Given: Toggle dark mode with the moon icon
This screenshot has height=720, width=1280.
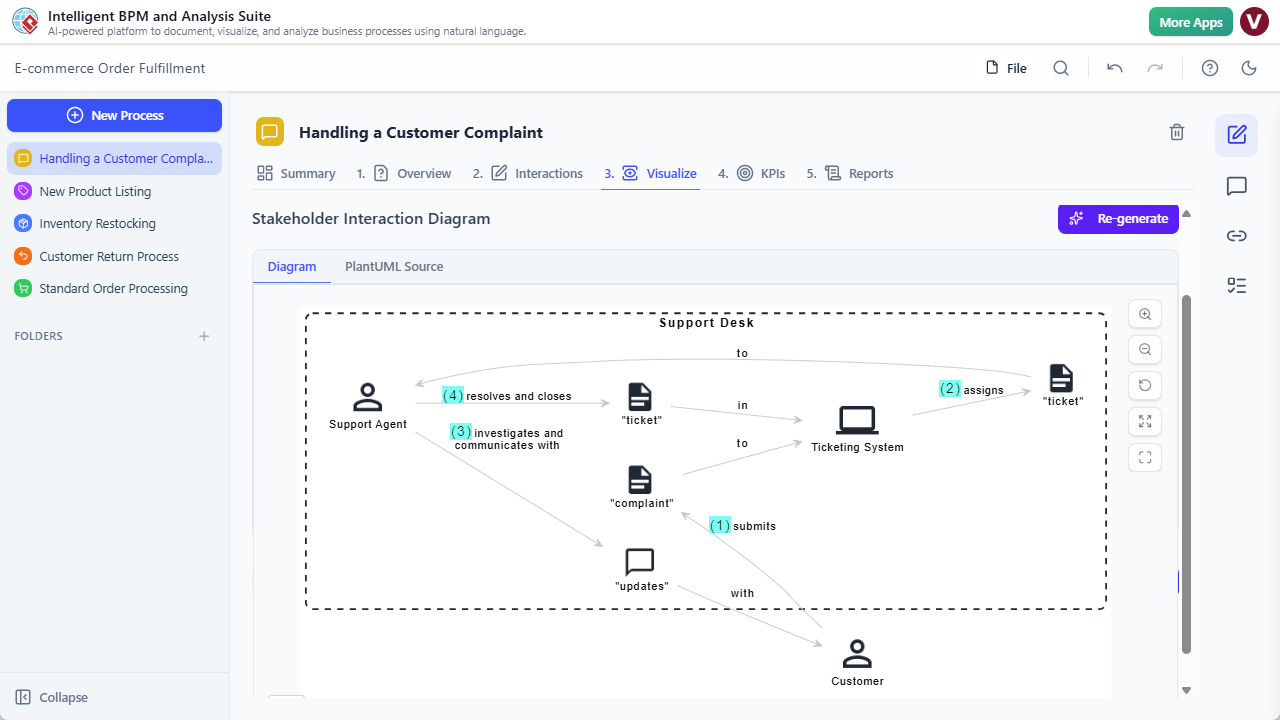Looking at the screenshot, I should pyautogui.click(x=1249, y=68).
